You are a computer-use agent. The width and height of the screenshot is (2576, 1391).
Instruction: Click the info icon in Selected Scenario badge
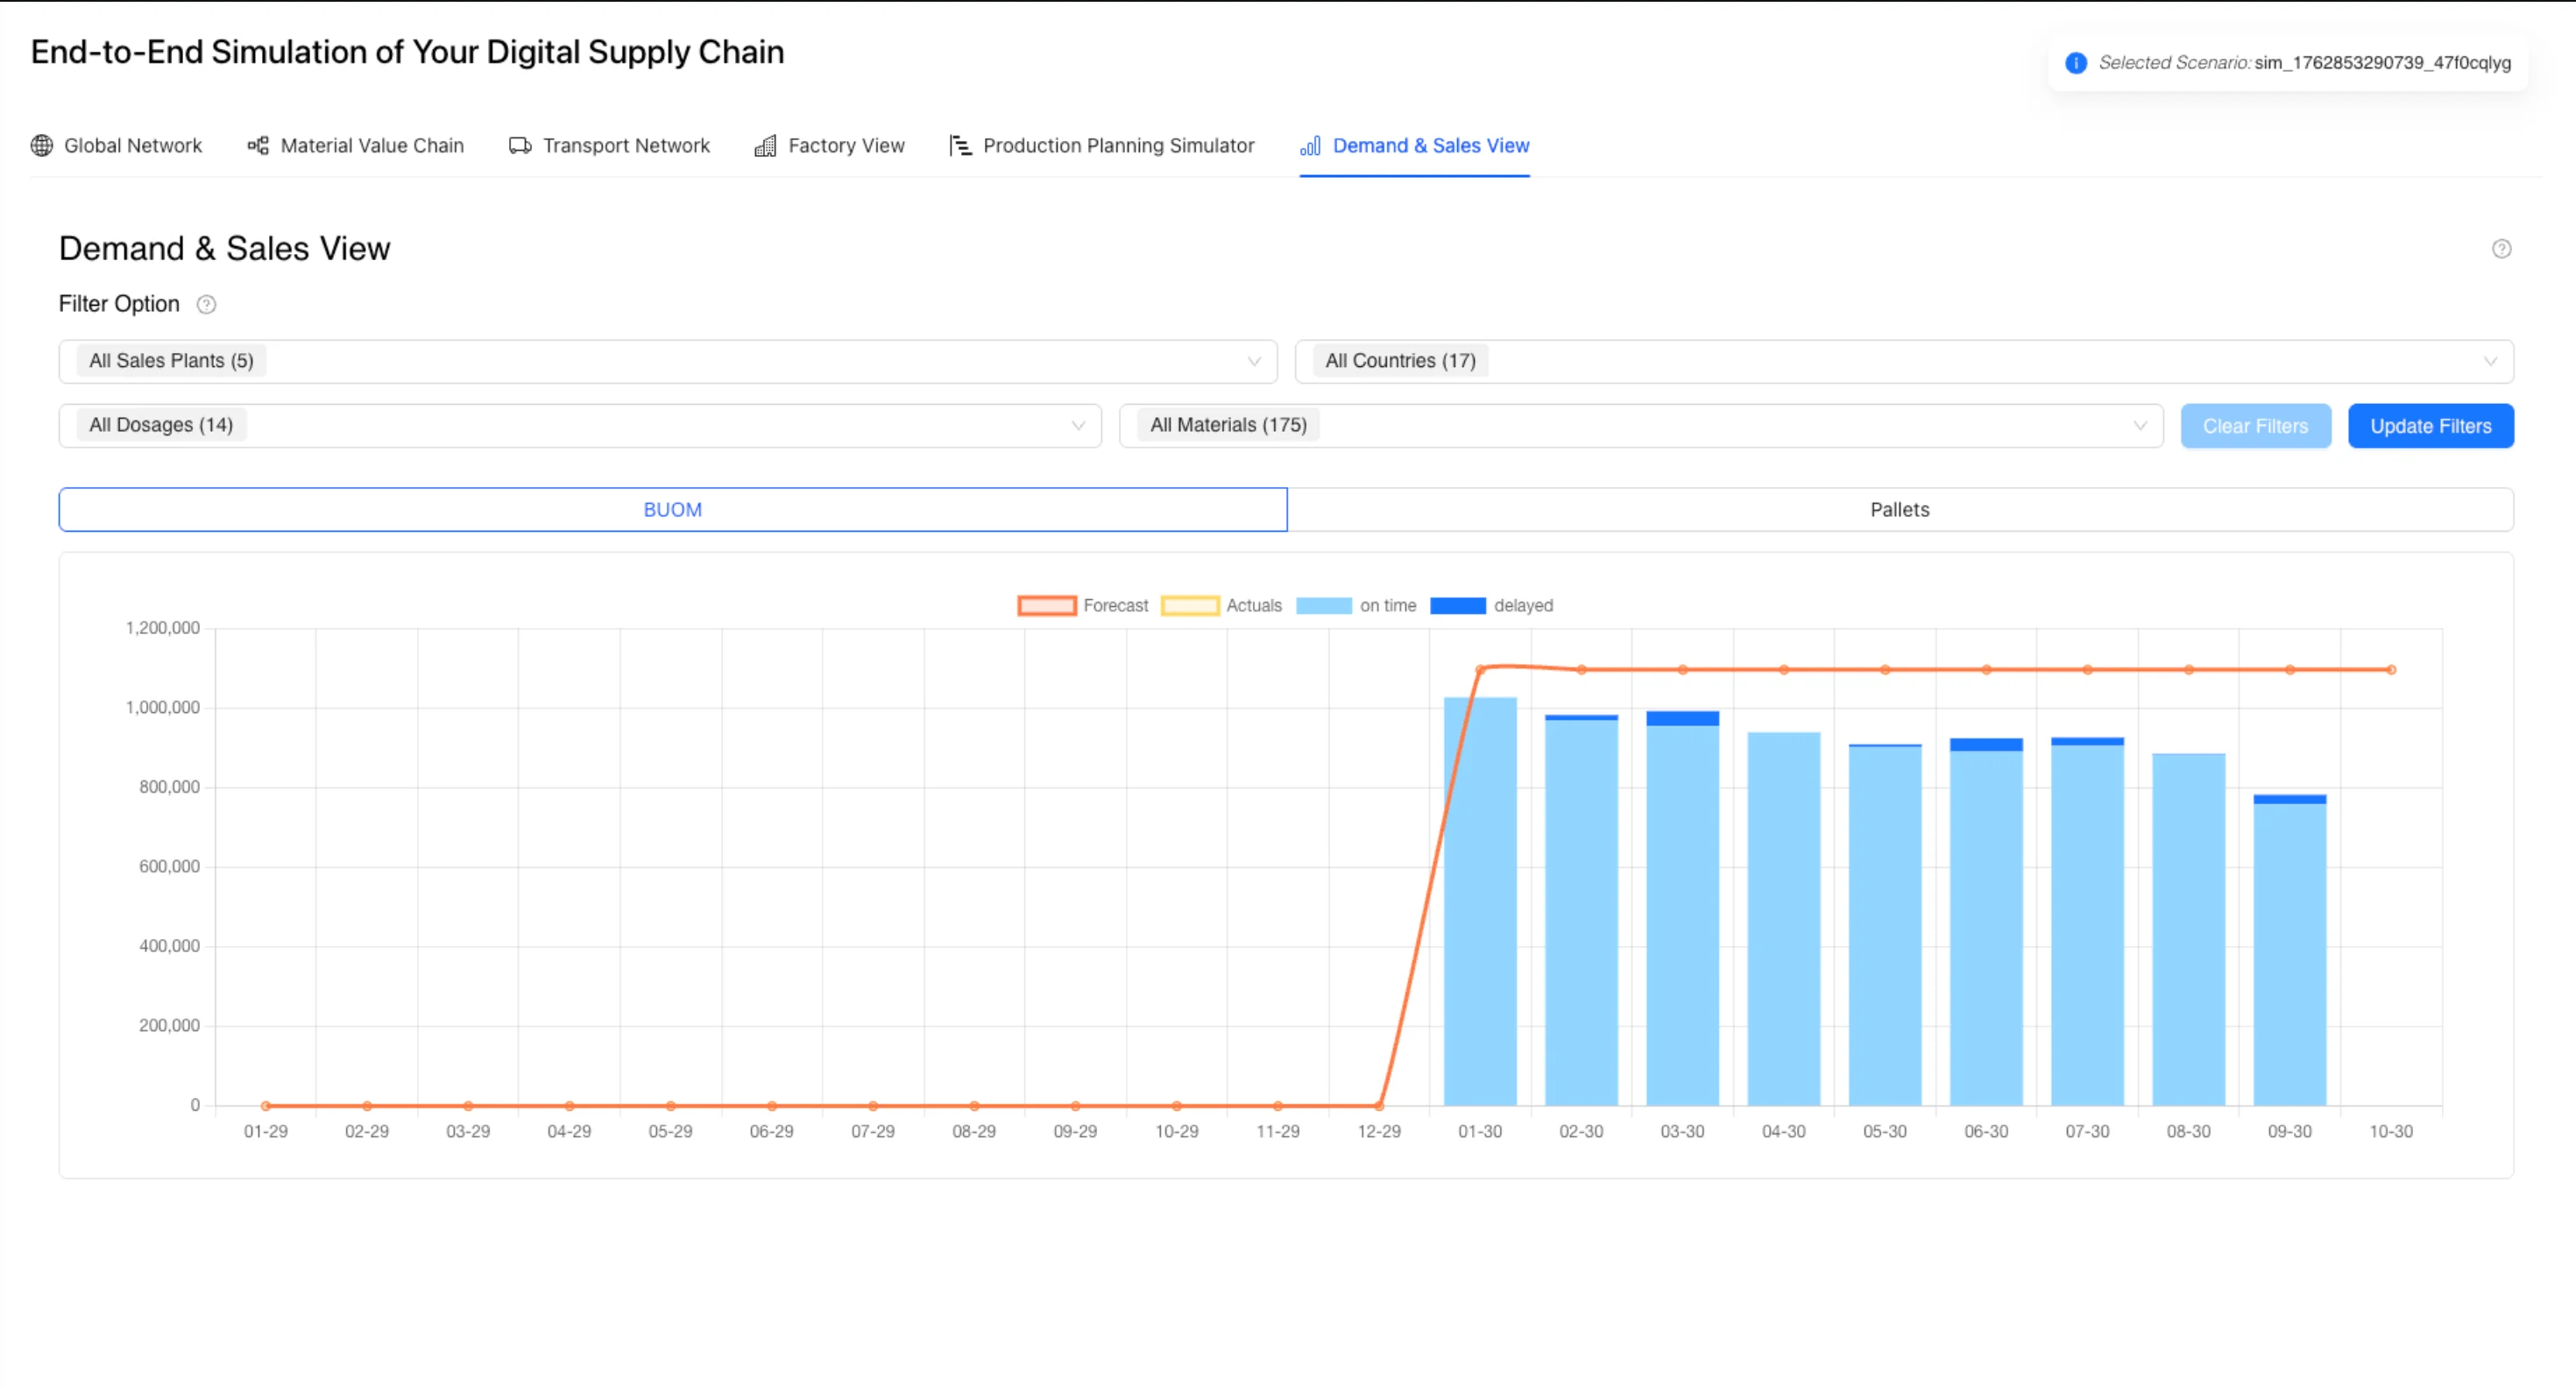coord(2075,63)
